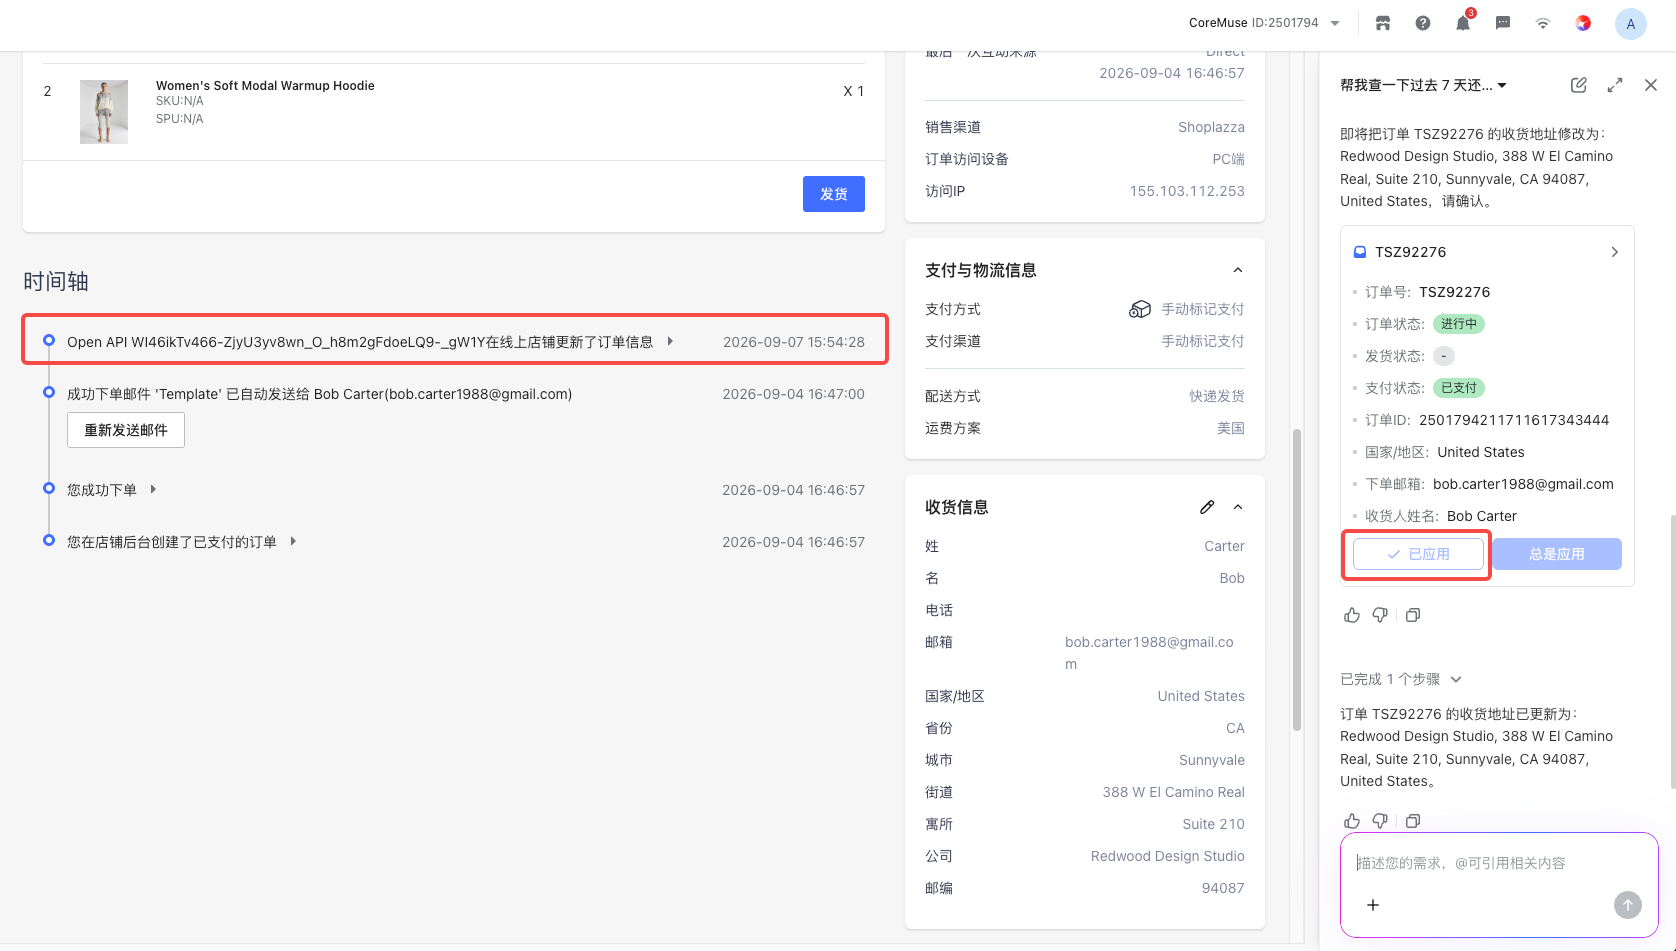Start a new chat with compose icon
Screen dimensions: 1676x951
[x=1579, y=85]
